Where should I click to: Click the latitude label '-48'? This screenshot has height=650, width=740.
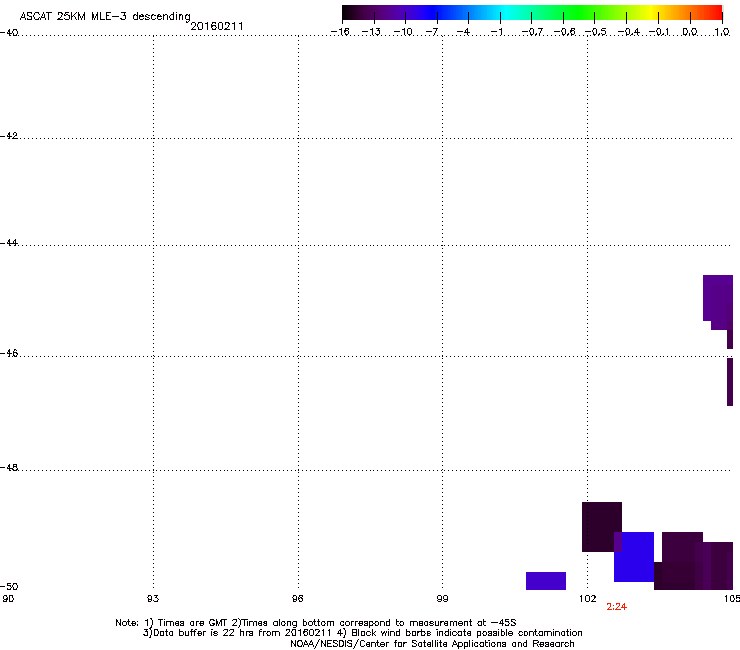pos(9,468)
